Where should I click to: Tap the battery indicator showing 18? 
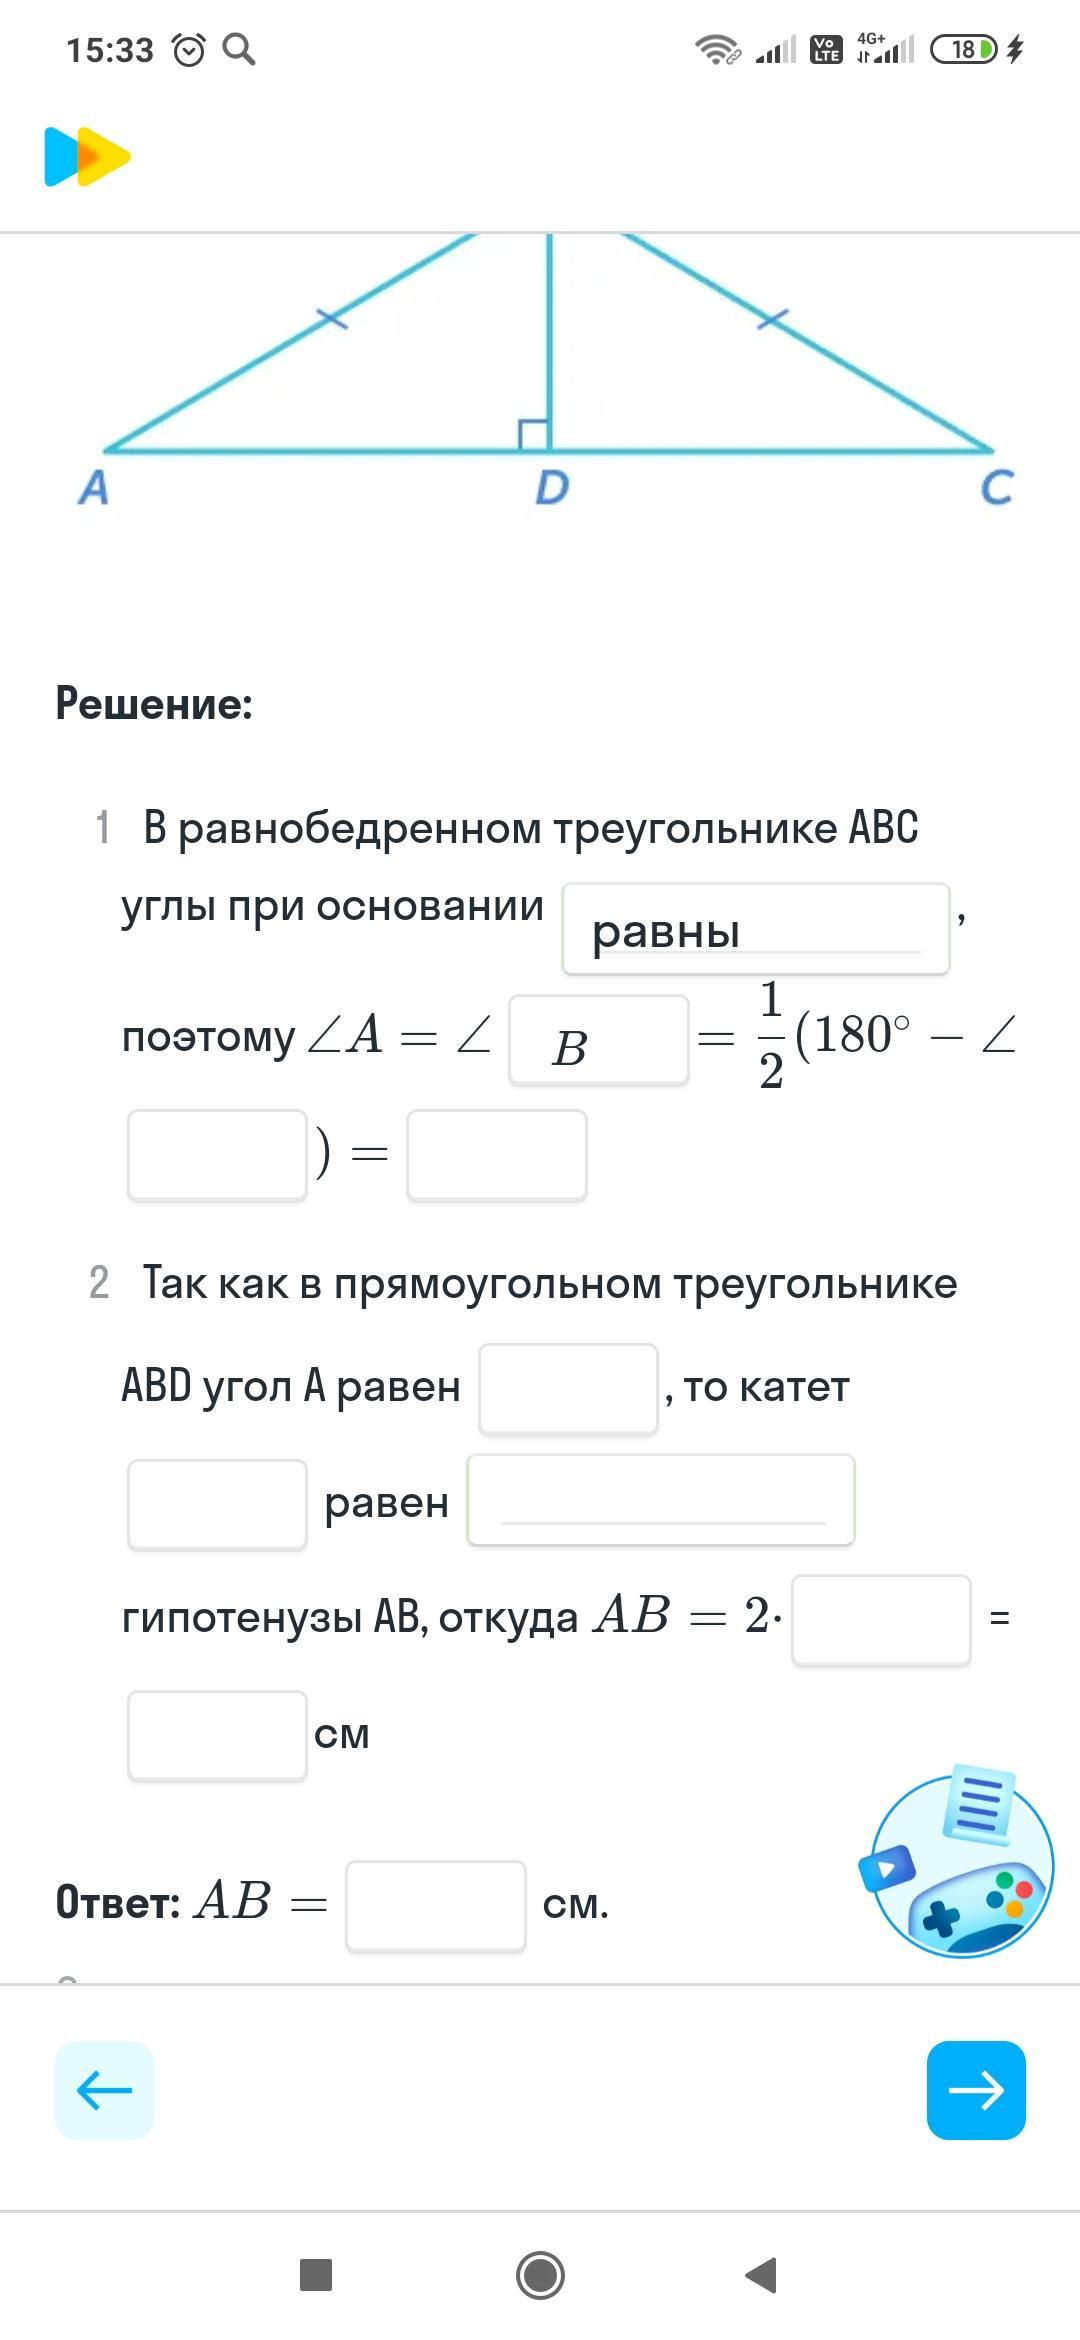pyautogui.click(x=963, y=49)
